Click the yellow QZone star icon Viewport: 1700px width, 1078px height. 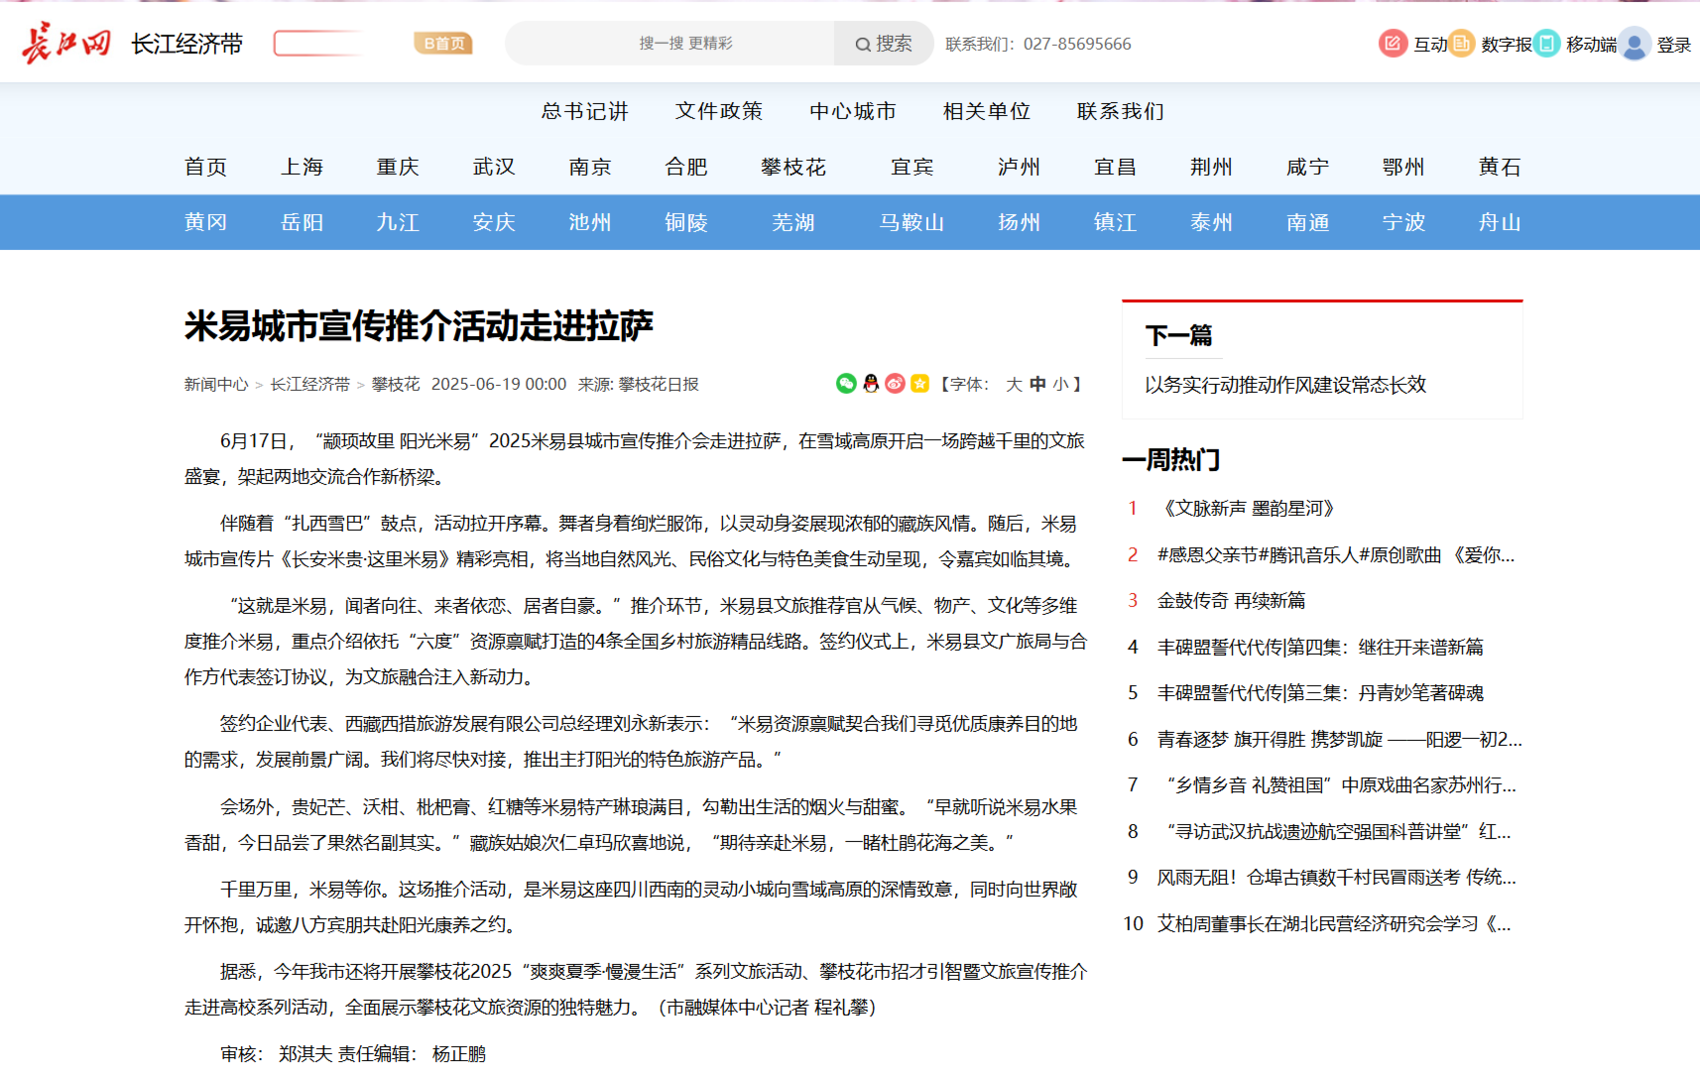coord(919,384)
